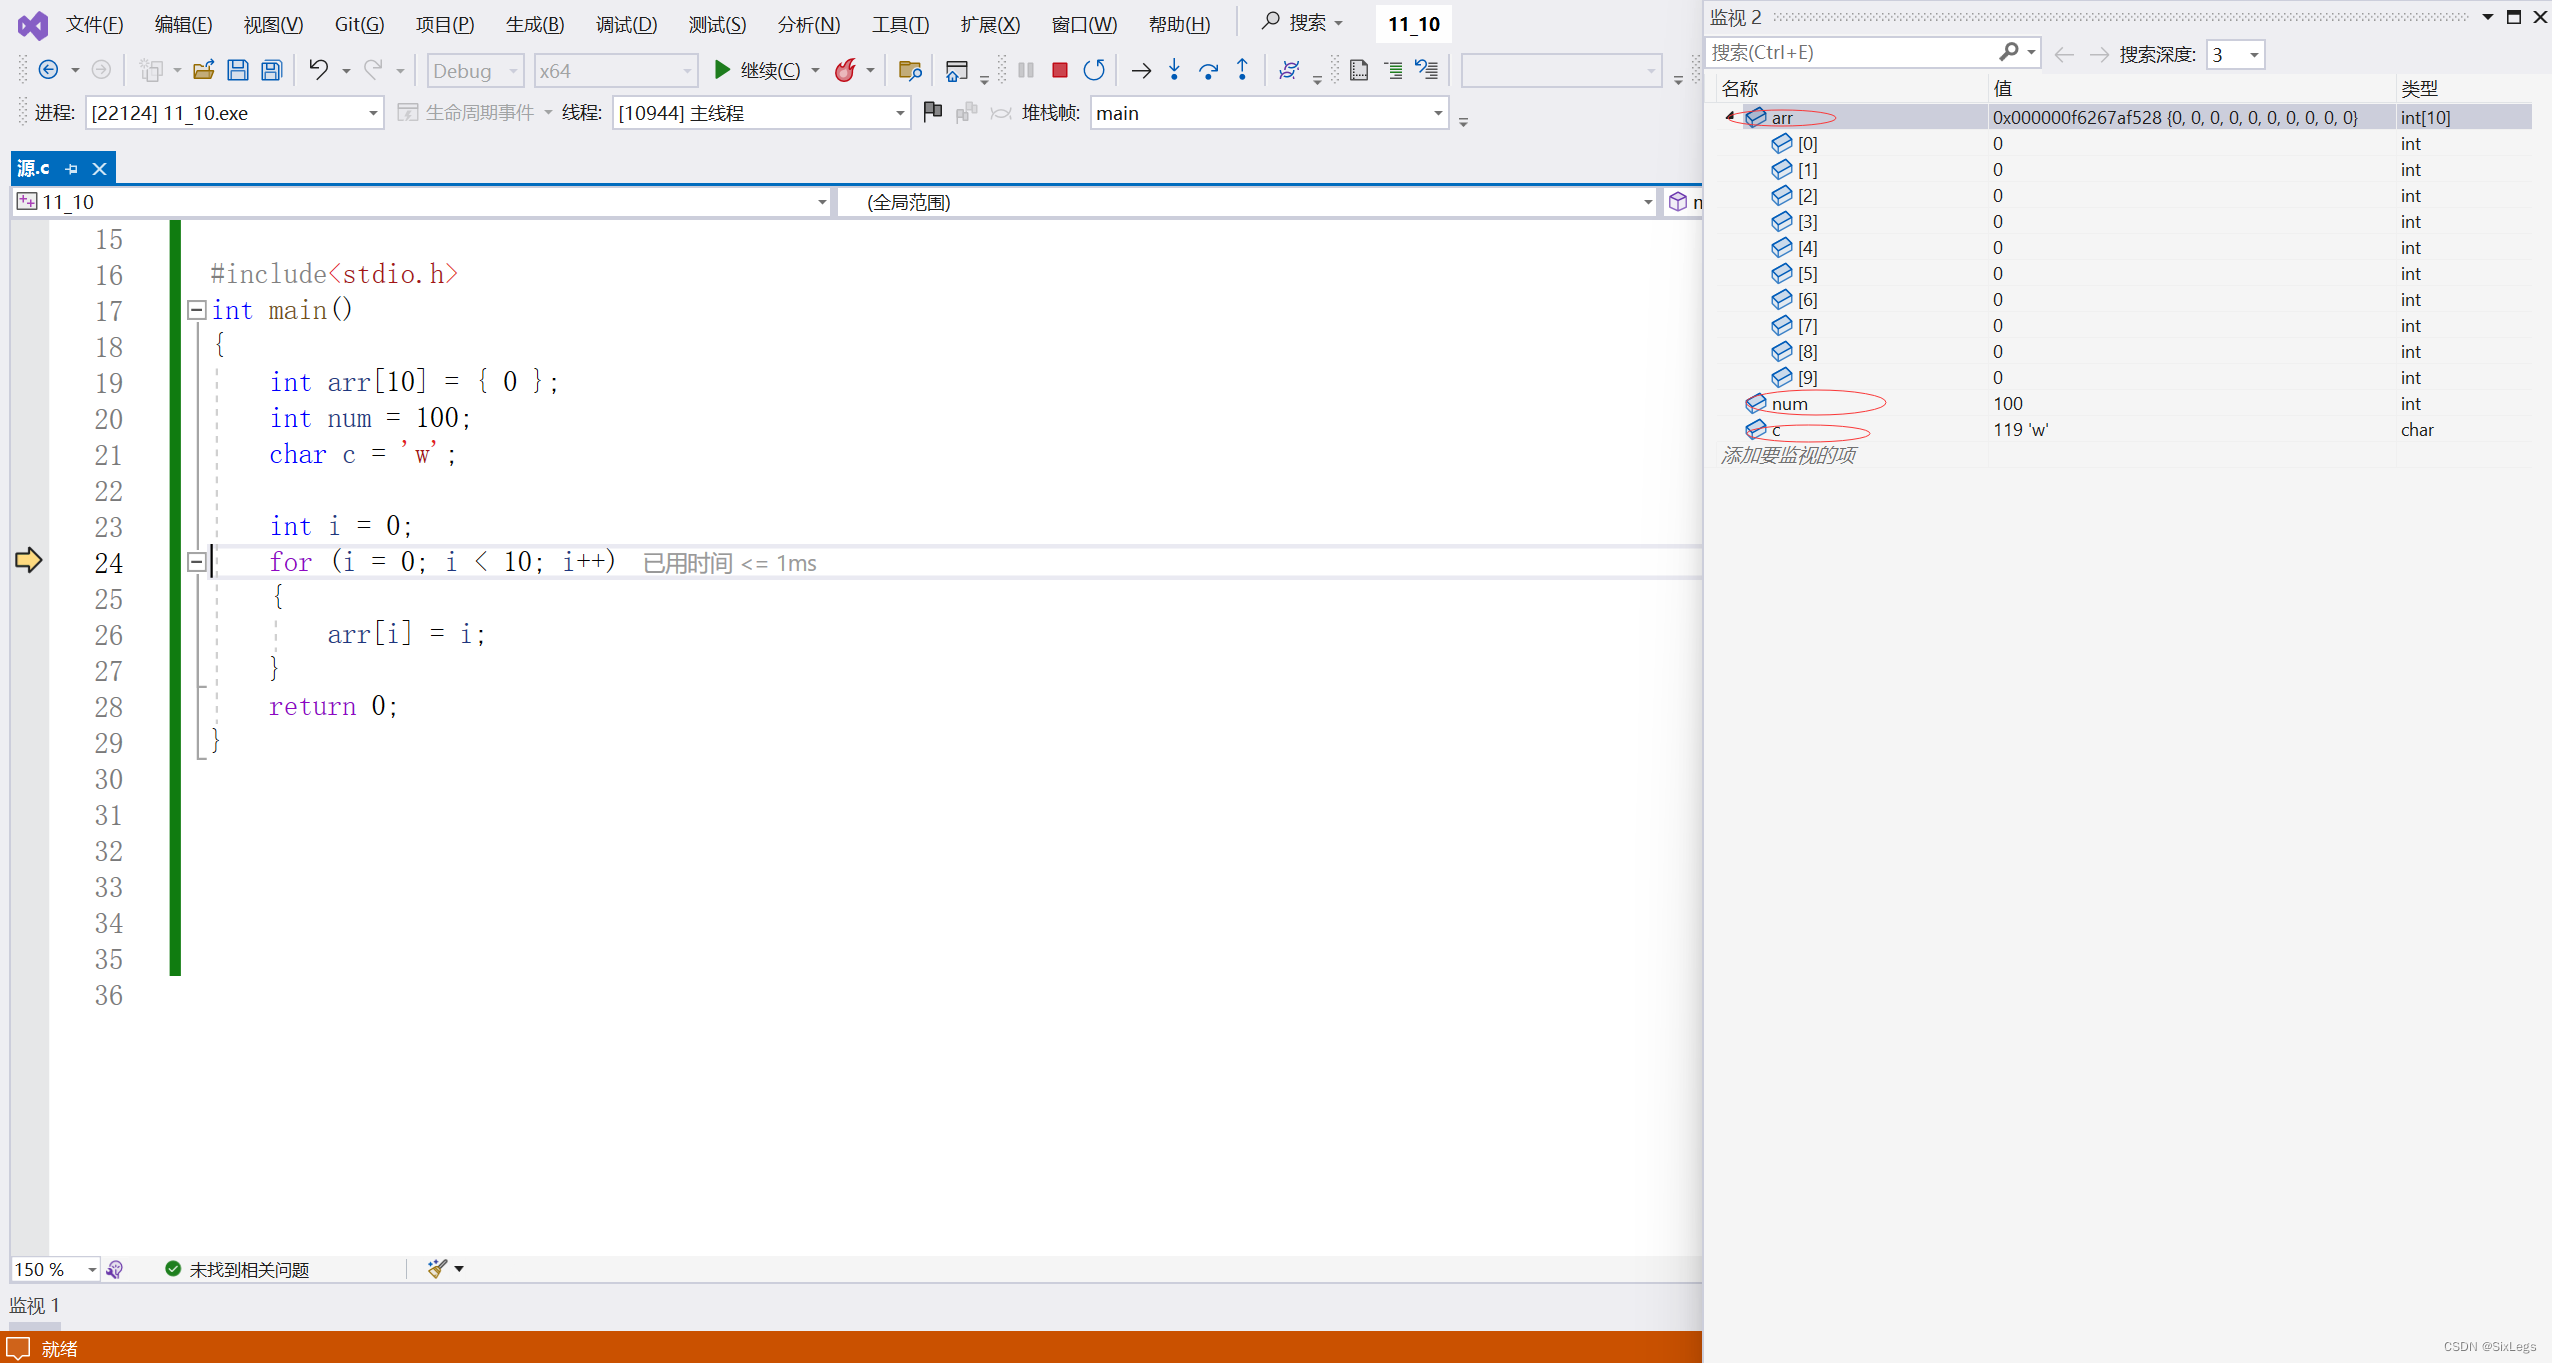Click the Restart debugging icon
The image size is (2552, 1363).
(1094, 70)
